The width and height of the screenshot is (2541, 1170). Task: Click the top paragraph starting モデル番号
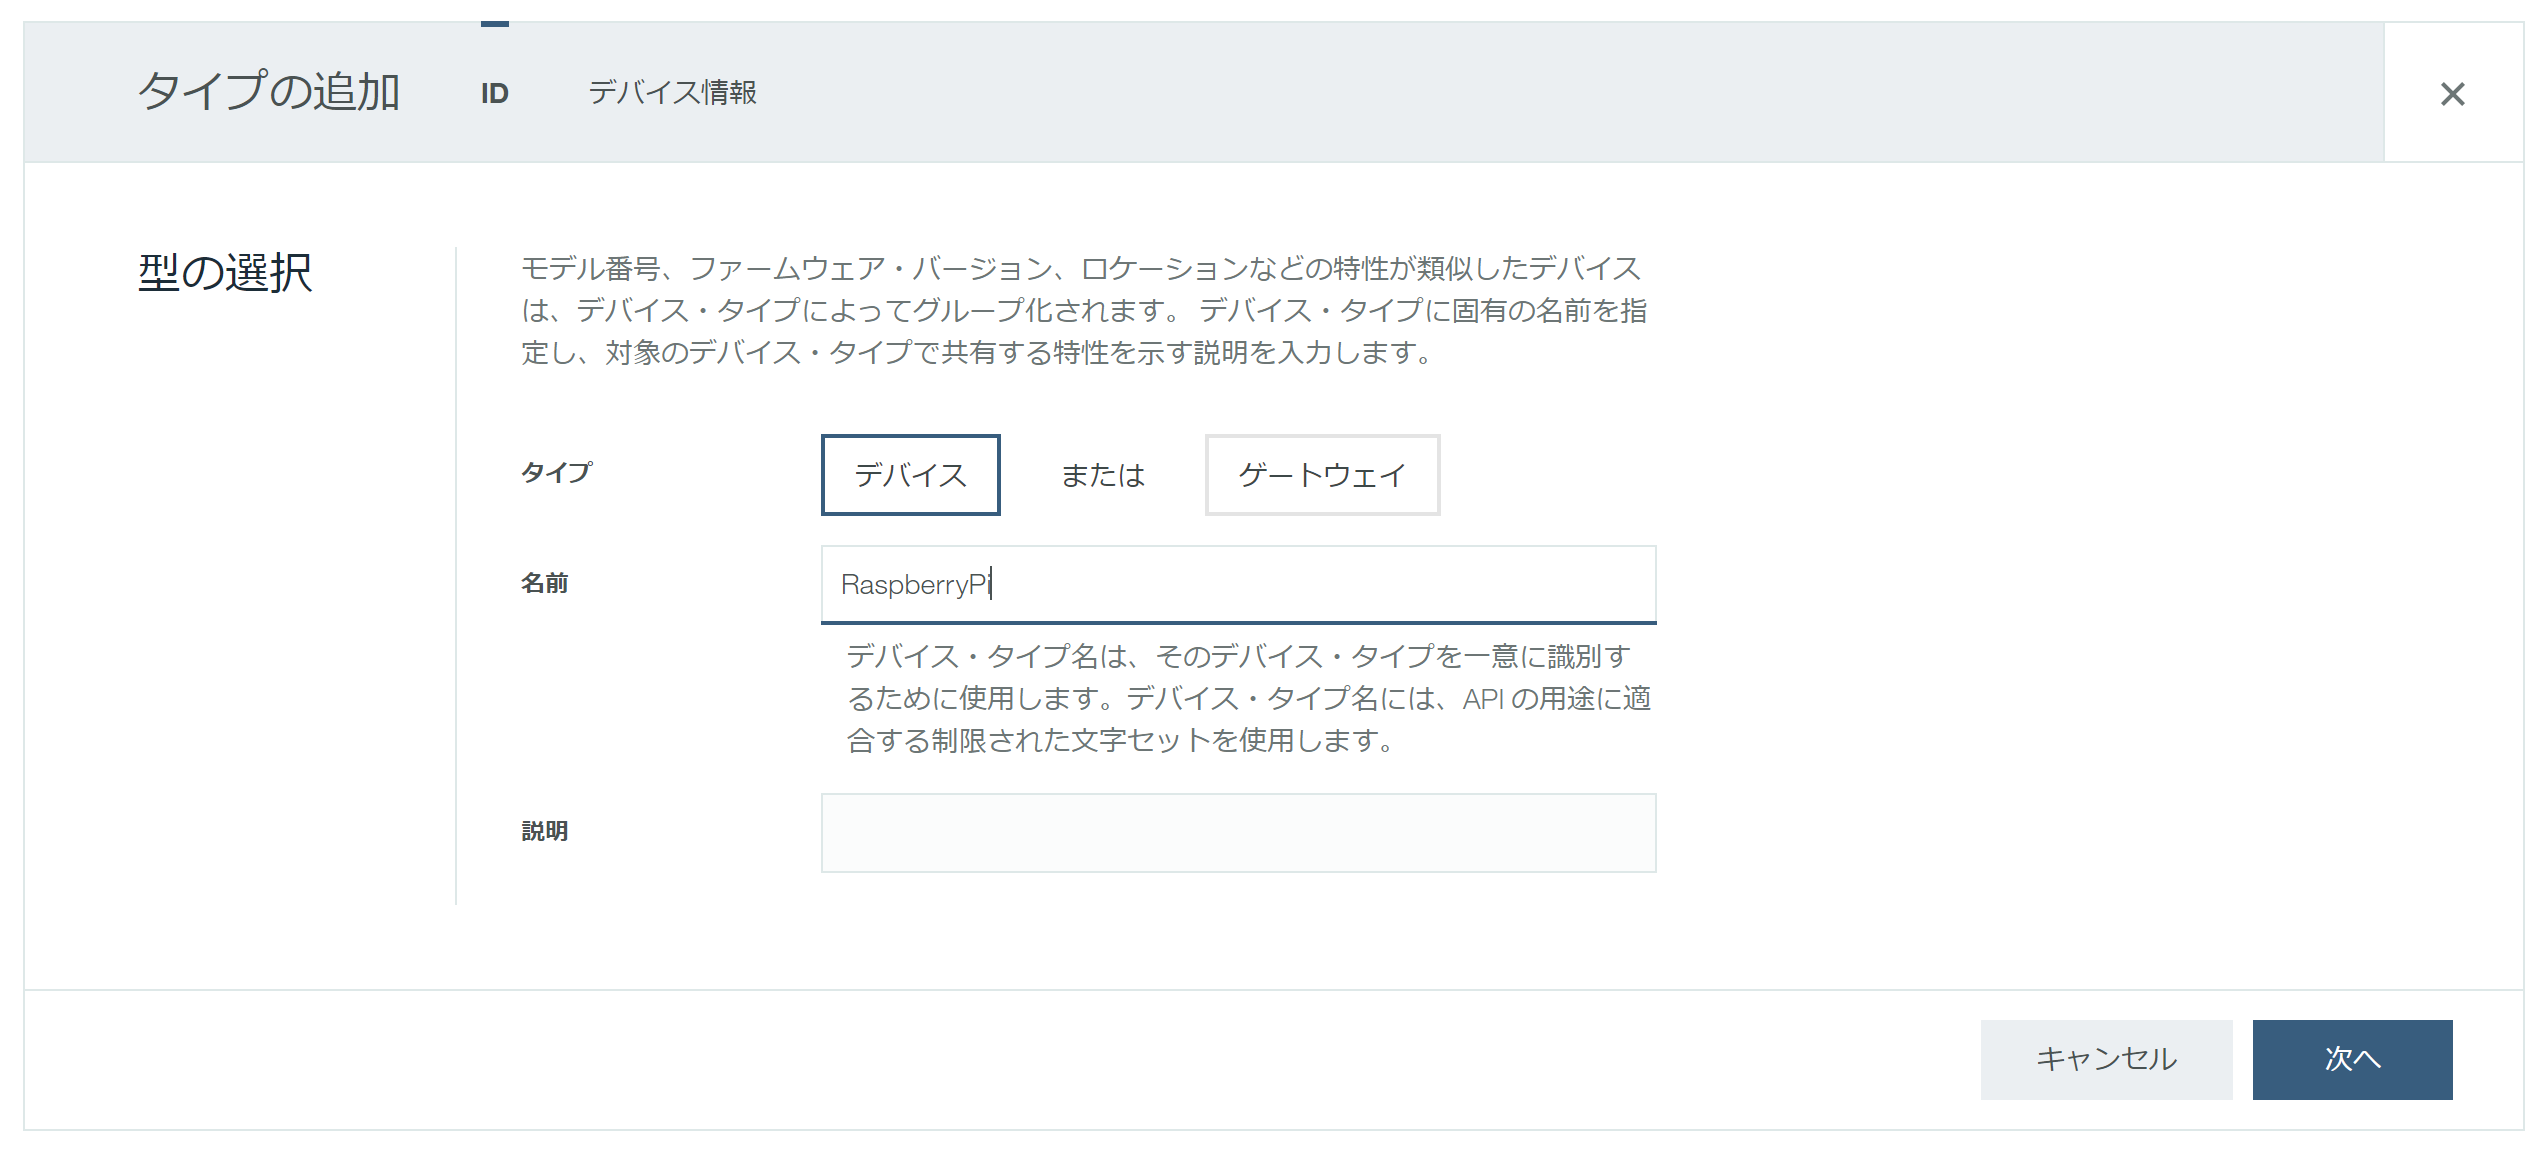click(x=1083, y=310)
